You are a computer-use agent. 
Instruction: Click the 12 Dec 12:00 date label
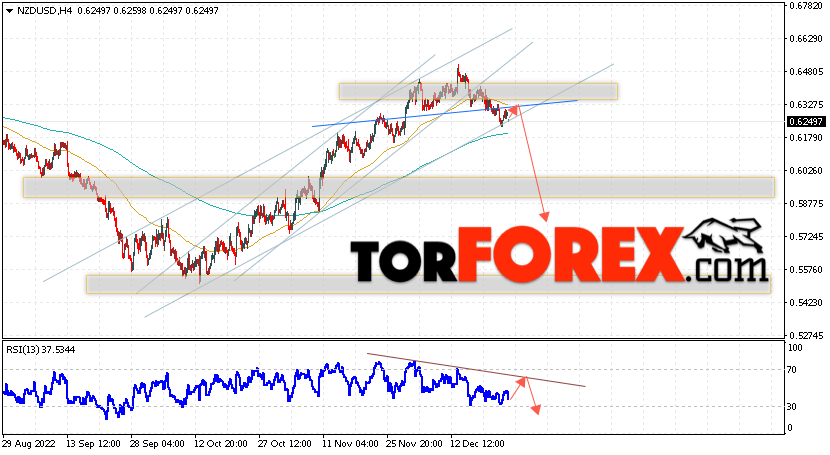[477, 443]
